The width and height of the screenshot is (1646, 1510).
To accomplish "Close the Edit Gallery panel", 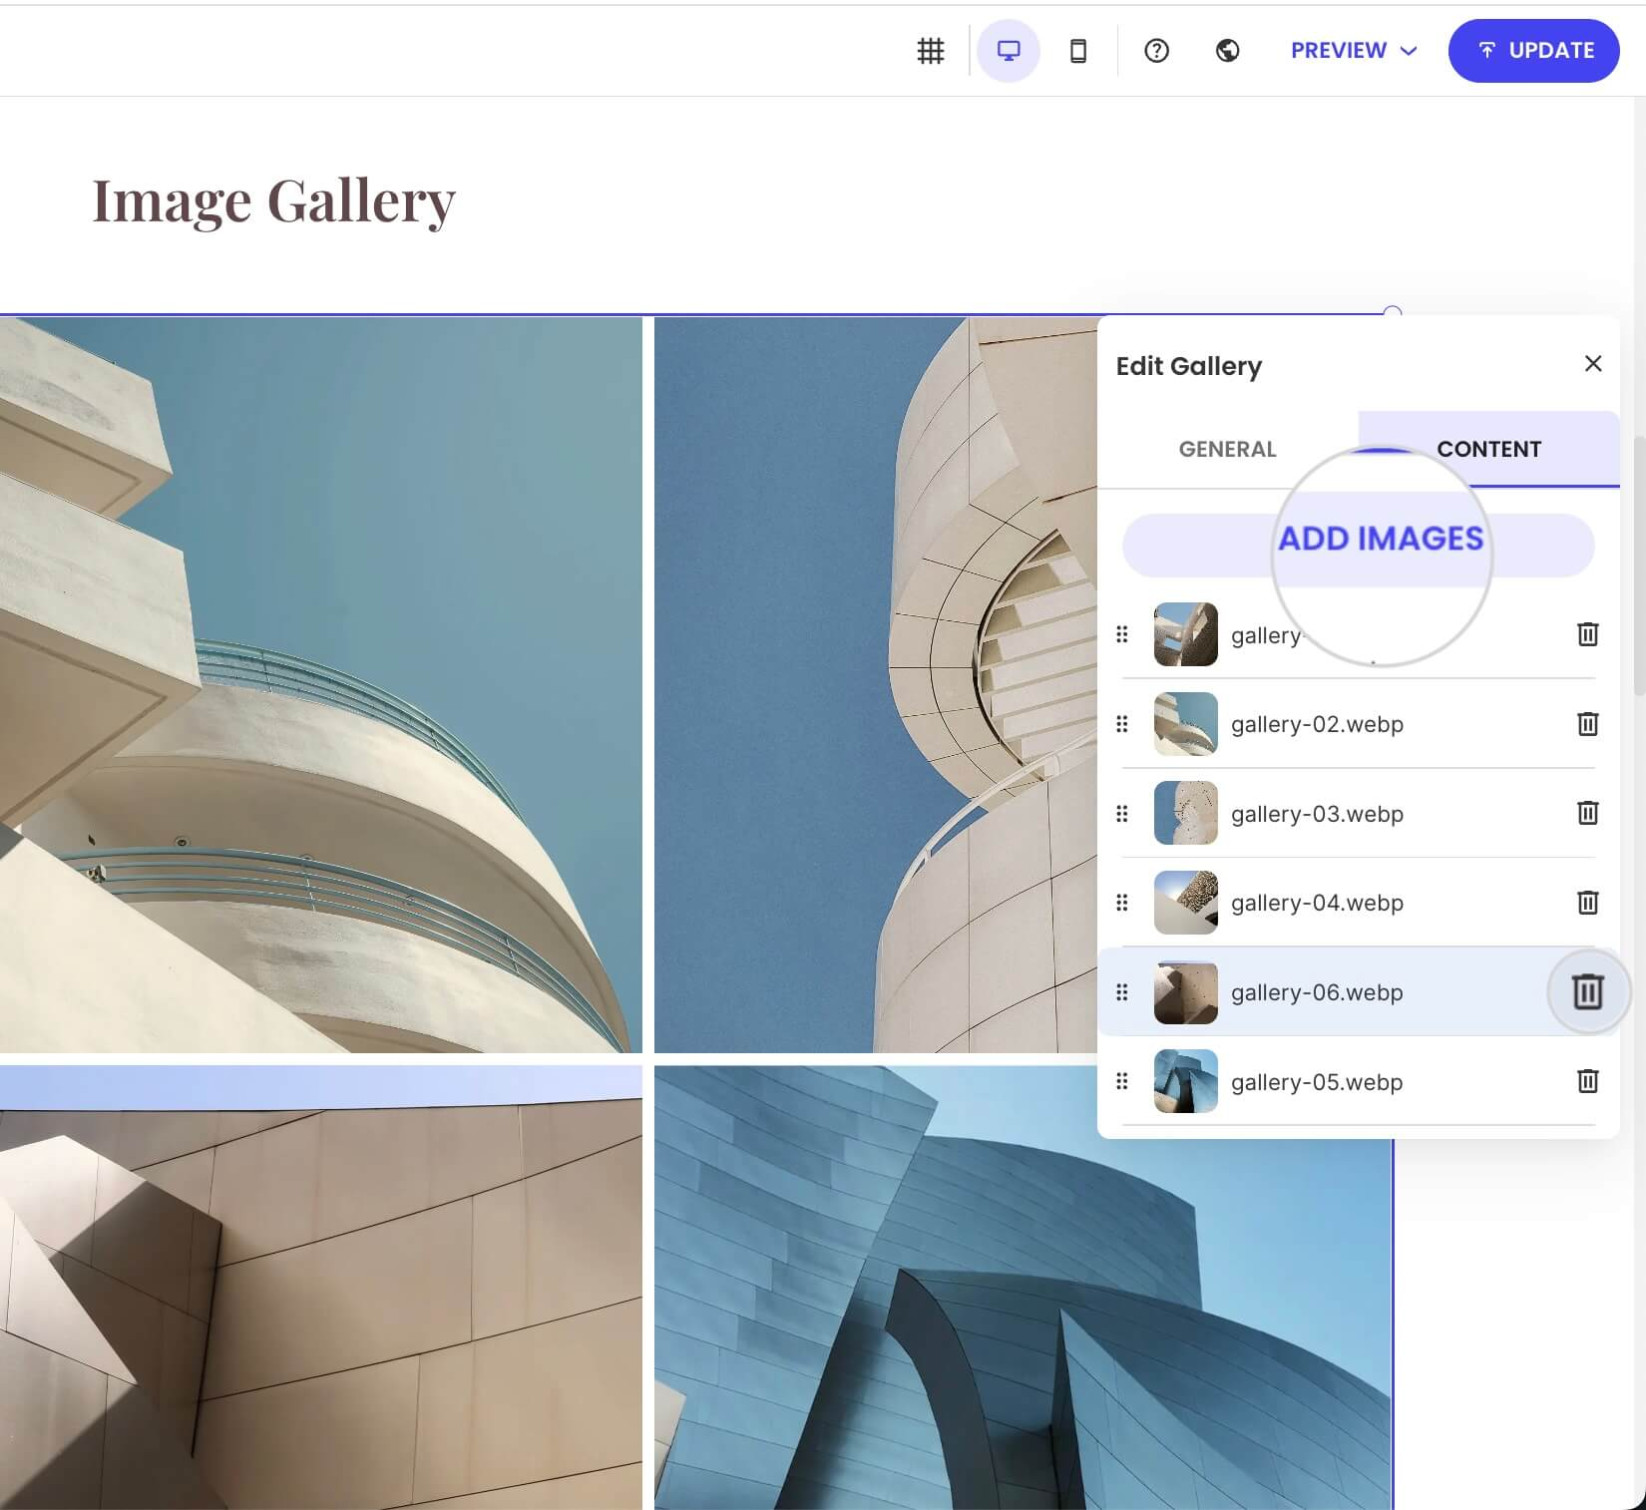I will tap(1592, 364).
